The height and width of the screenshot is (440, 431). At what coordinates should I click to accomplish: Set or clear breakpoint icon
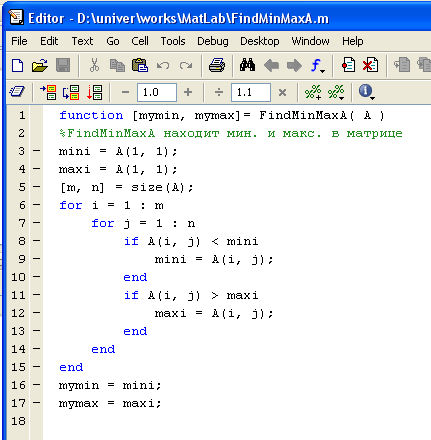tap(348, 65)
